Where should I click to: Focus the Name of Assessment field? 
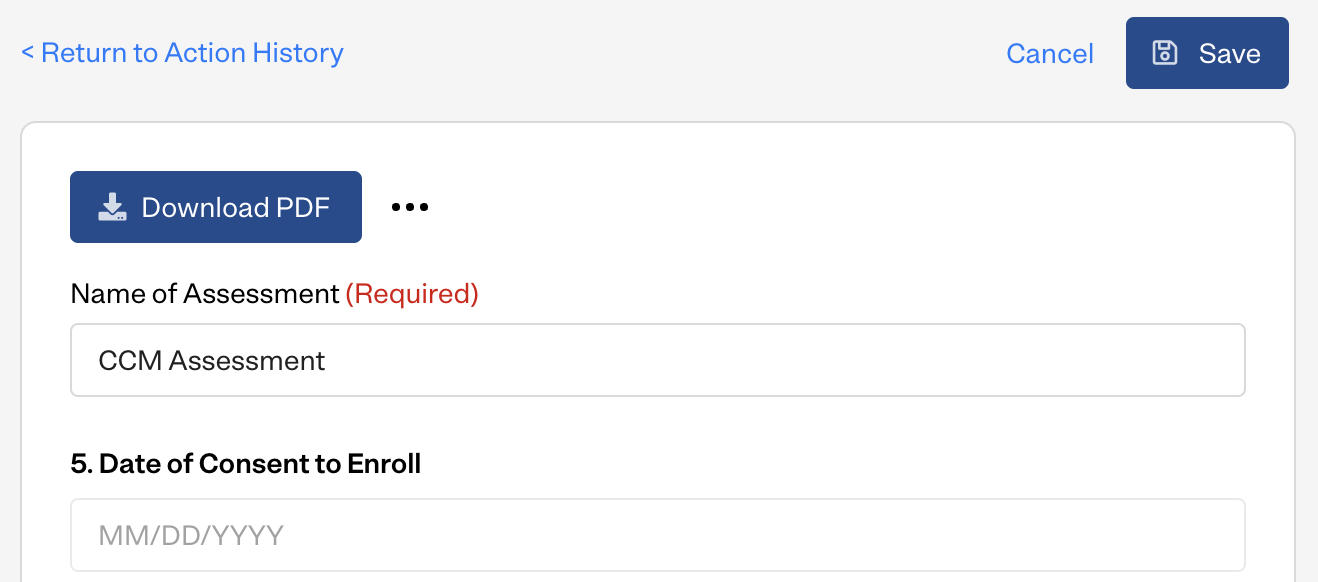[658, 360]
